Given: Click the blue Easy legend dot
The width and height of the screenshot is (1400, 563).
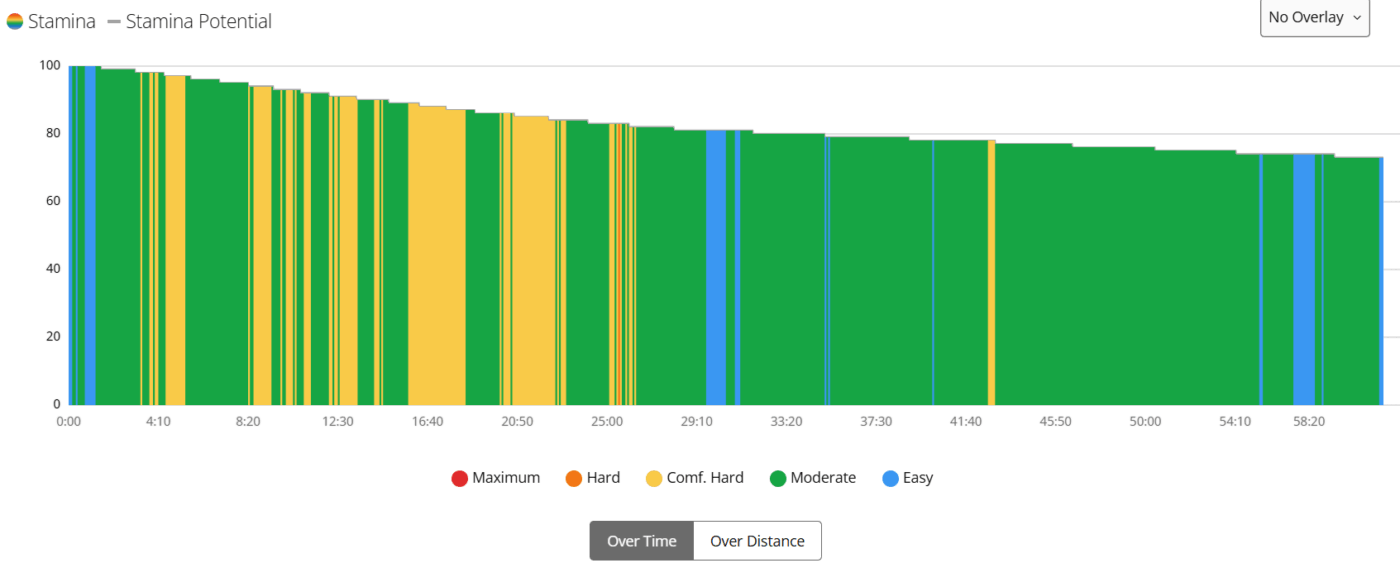Looking at the screenshot, I should [891, 478].
